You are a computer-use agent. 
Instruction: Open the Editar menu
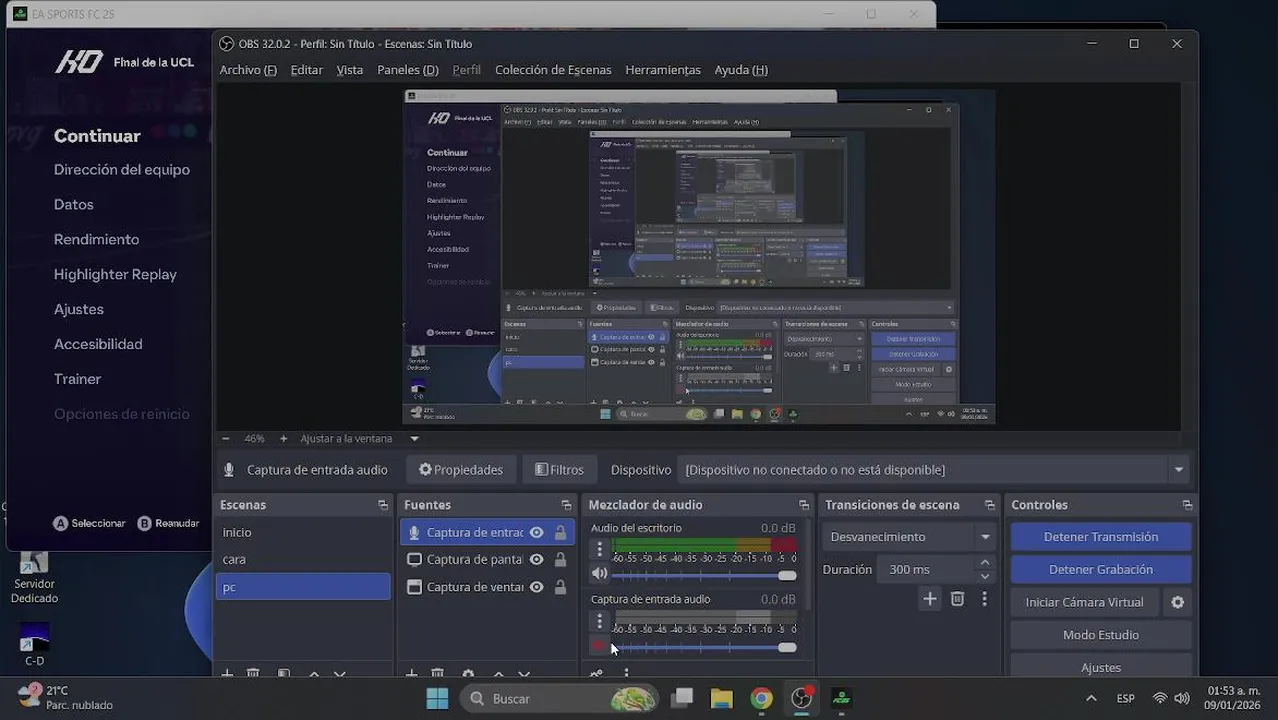(307, 70)
